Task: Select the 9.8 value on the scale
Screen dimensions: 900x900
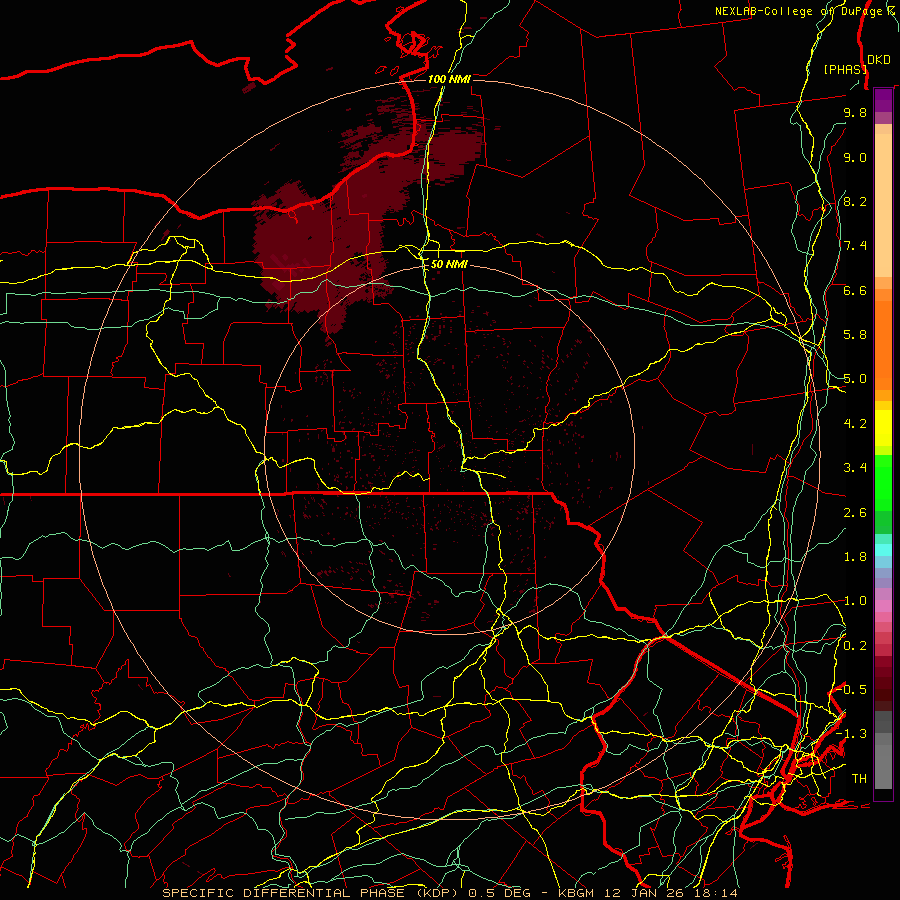Action: click(x=855, y=112)
